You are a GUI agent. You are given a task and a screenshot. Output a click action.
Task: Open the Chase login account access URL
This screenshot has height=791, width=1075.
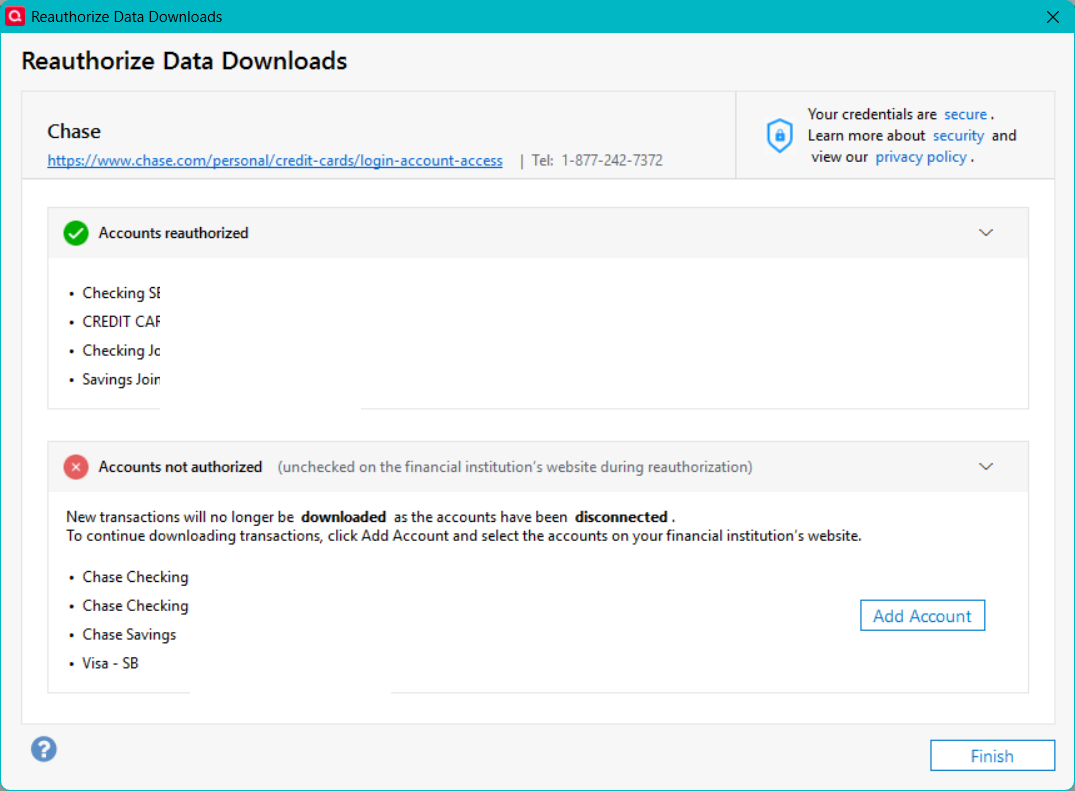[275, 160]
